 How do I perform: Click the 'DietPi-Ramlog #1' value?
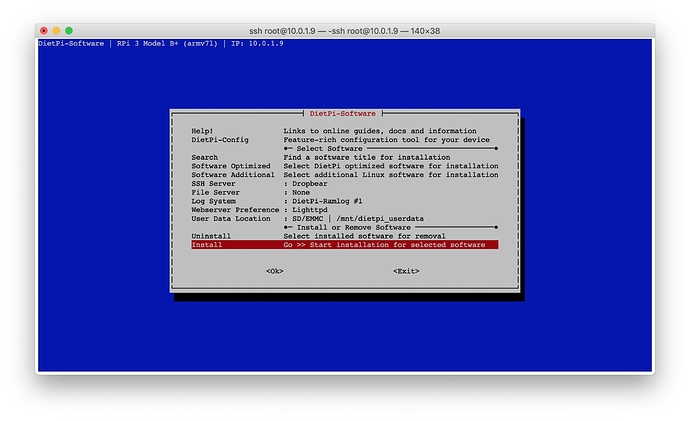[x=327, y=201]
